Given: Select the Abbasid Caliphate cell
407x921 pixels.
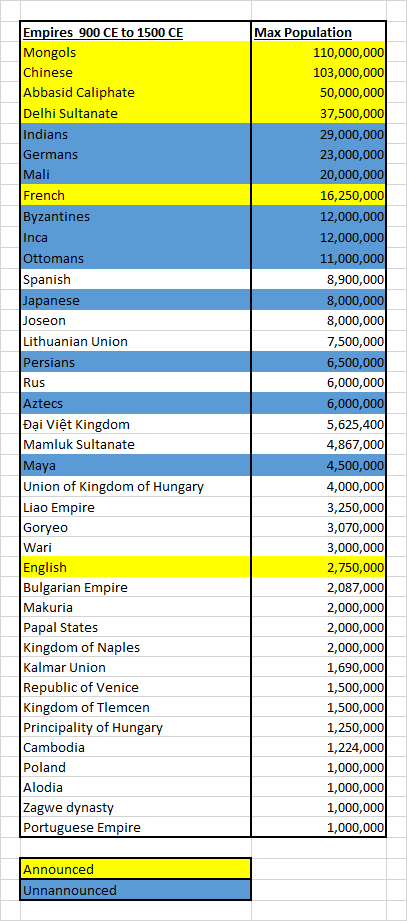Looking at the screenshot, I should tap(136, 93).
